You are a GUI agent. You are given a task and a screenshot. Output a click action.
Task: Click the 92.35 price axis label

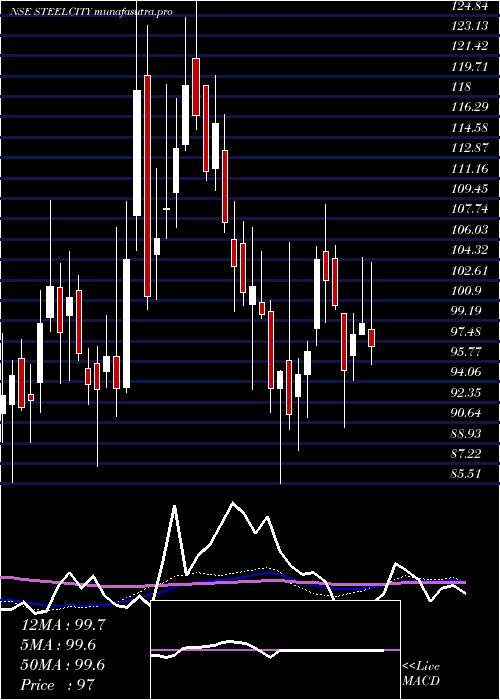click(467, 392)
